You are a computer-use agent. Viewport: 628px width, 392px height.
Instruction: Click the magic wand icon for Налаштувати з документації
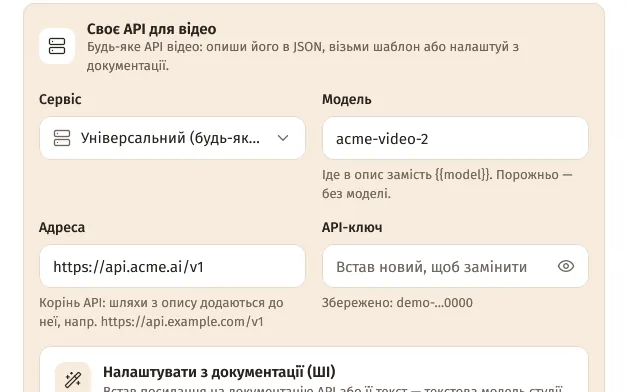(73, 379)
